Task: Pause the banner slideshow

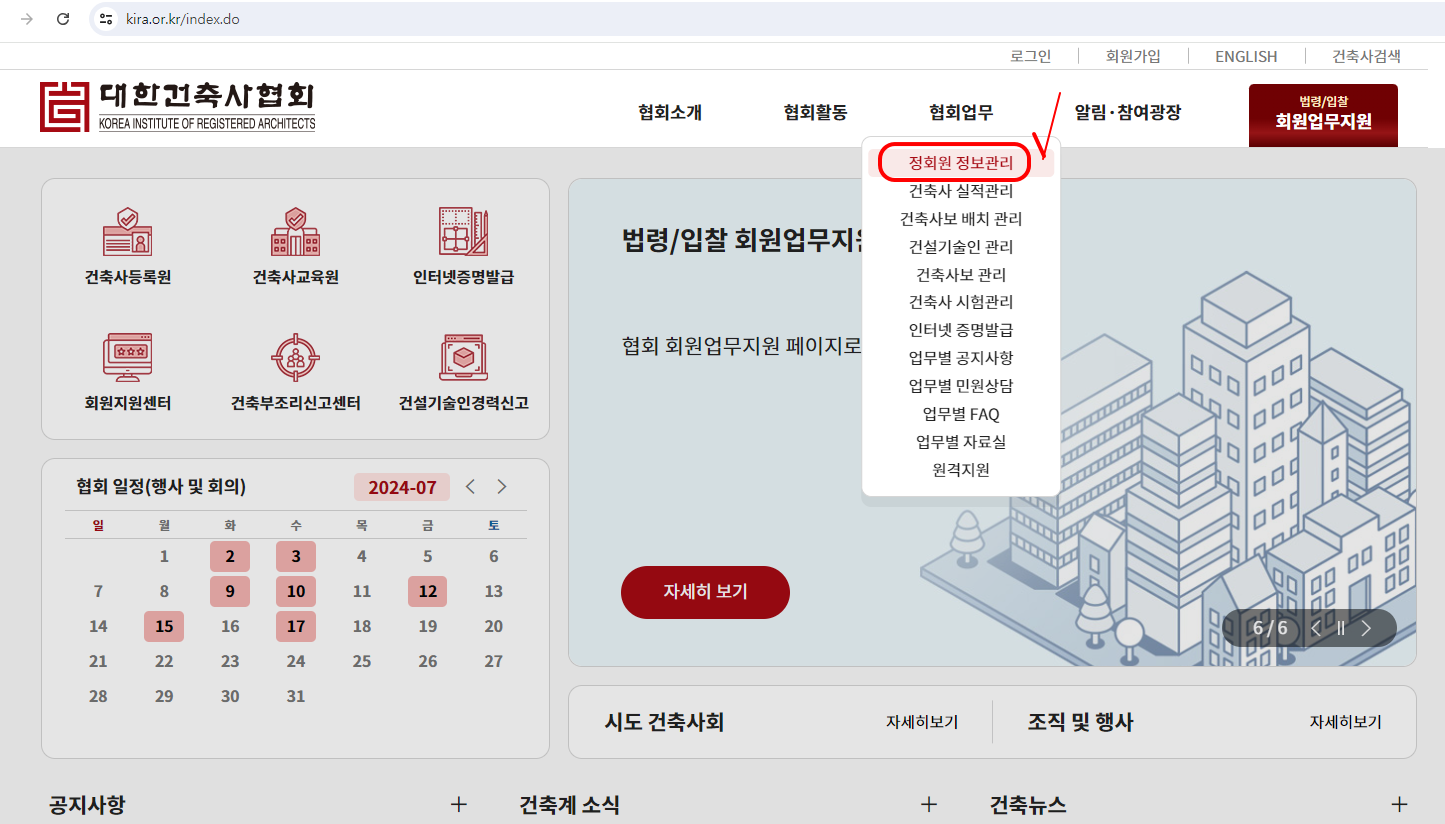Action: tap(1340, 628)
